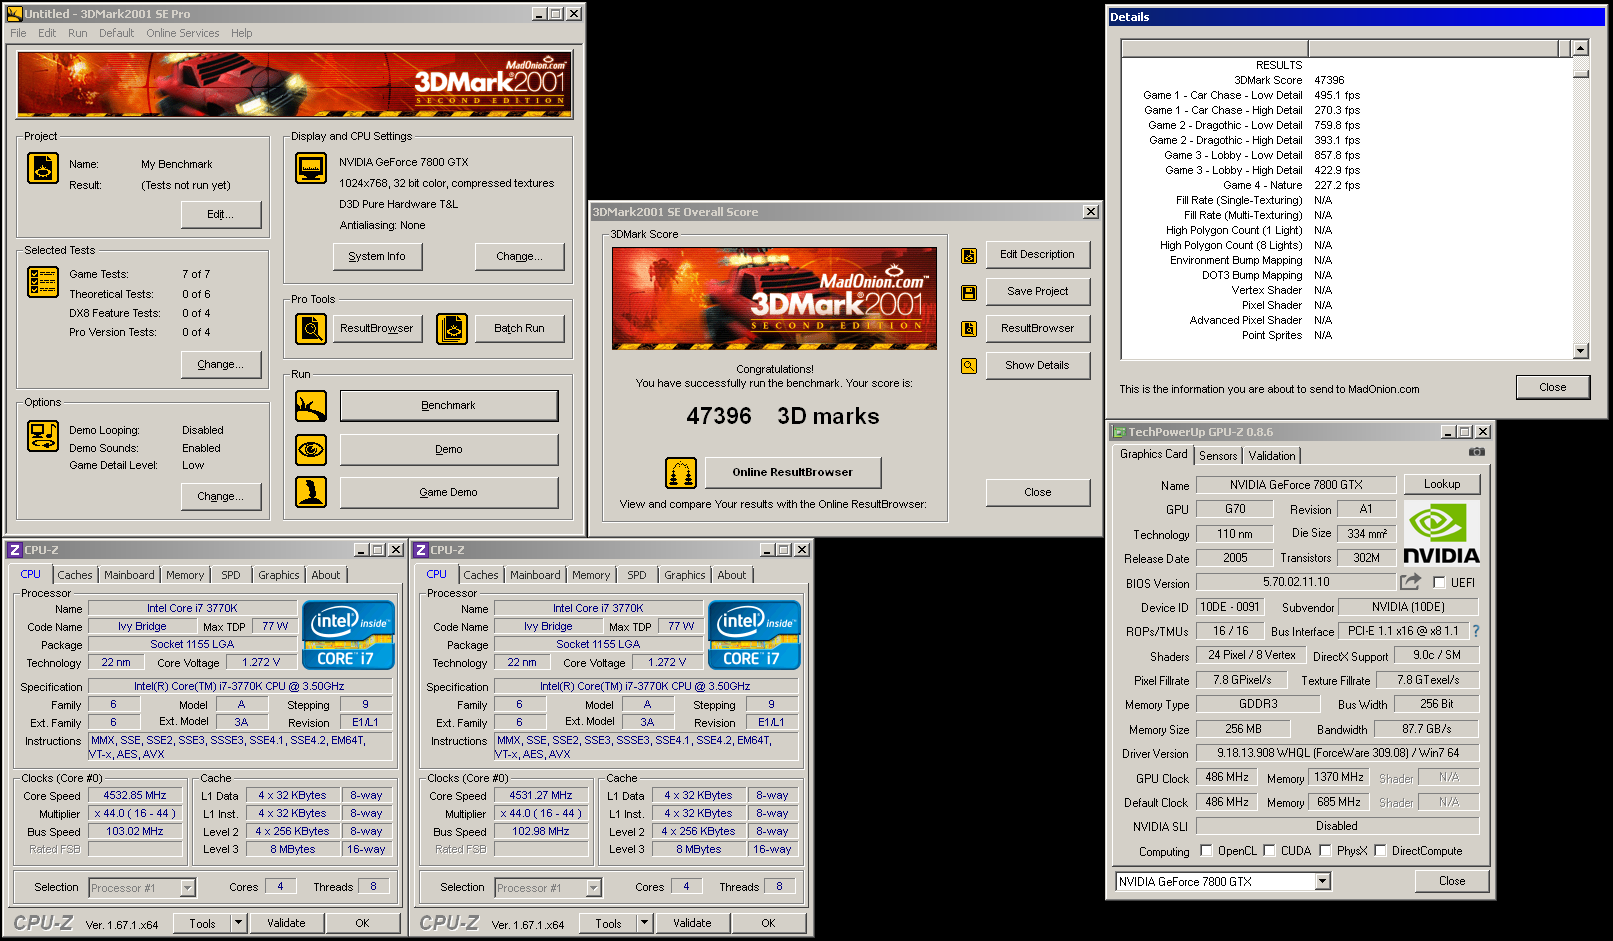Click the NVIDIA logo in GPU-Z
The height and width of the screenshot is (941, 1613).
1441,533
